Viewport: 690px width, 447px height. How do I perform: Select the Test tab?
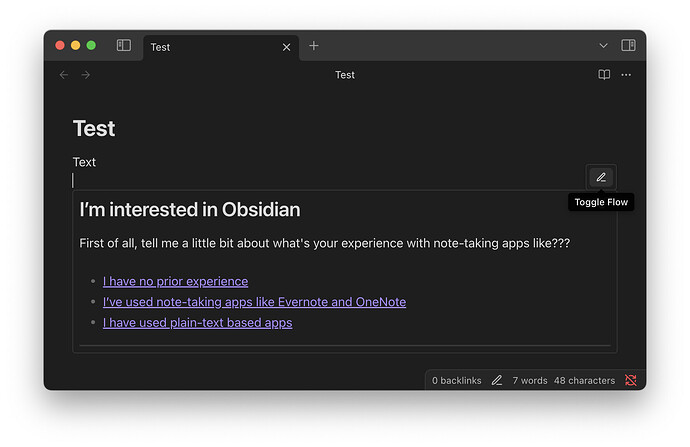click(221, 47)
